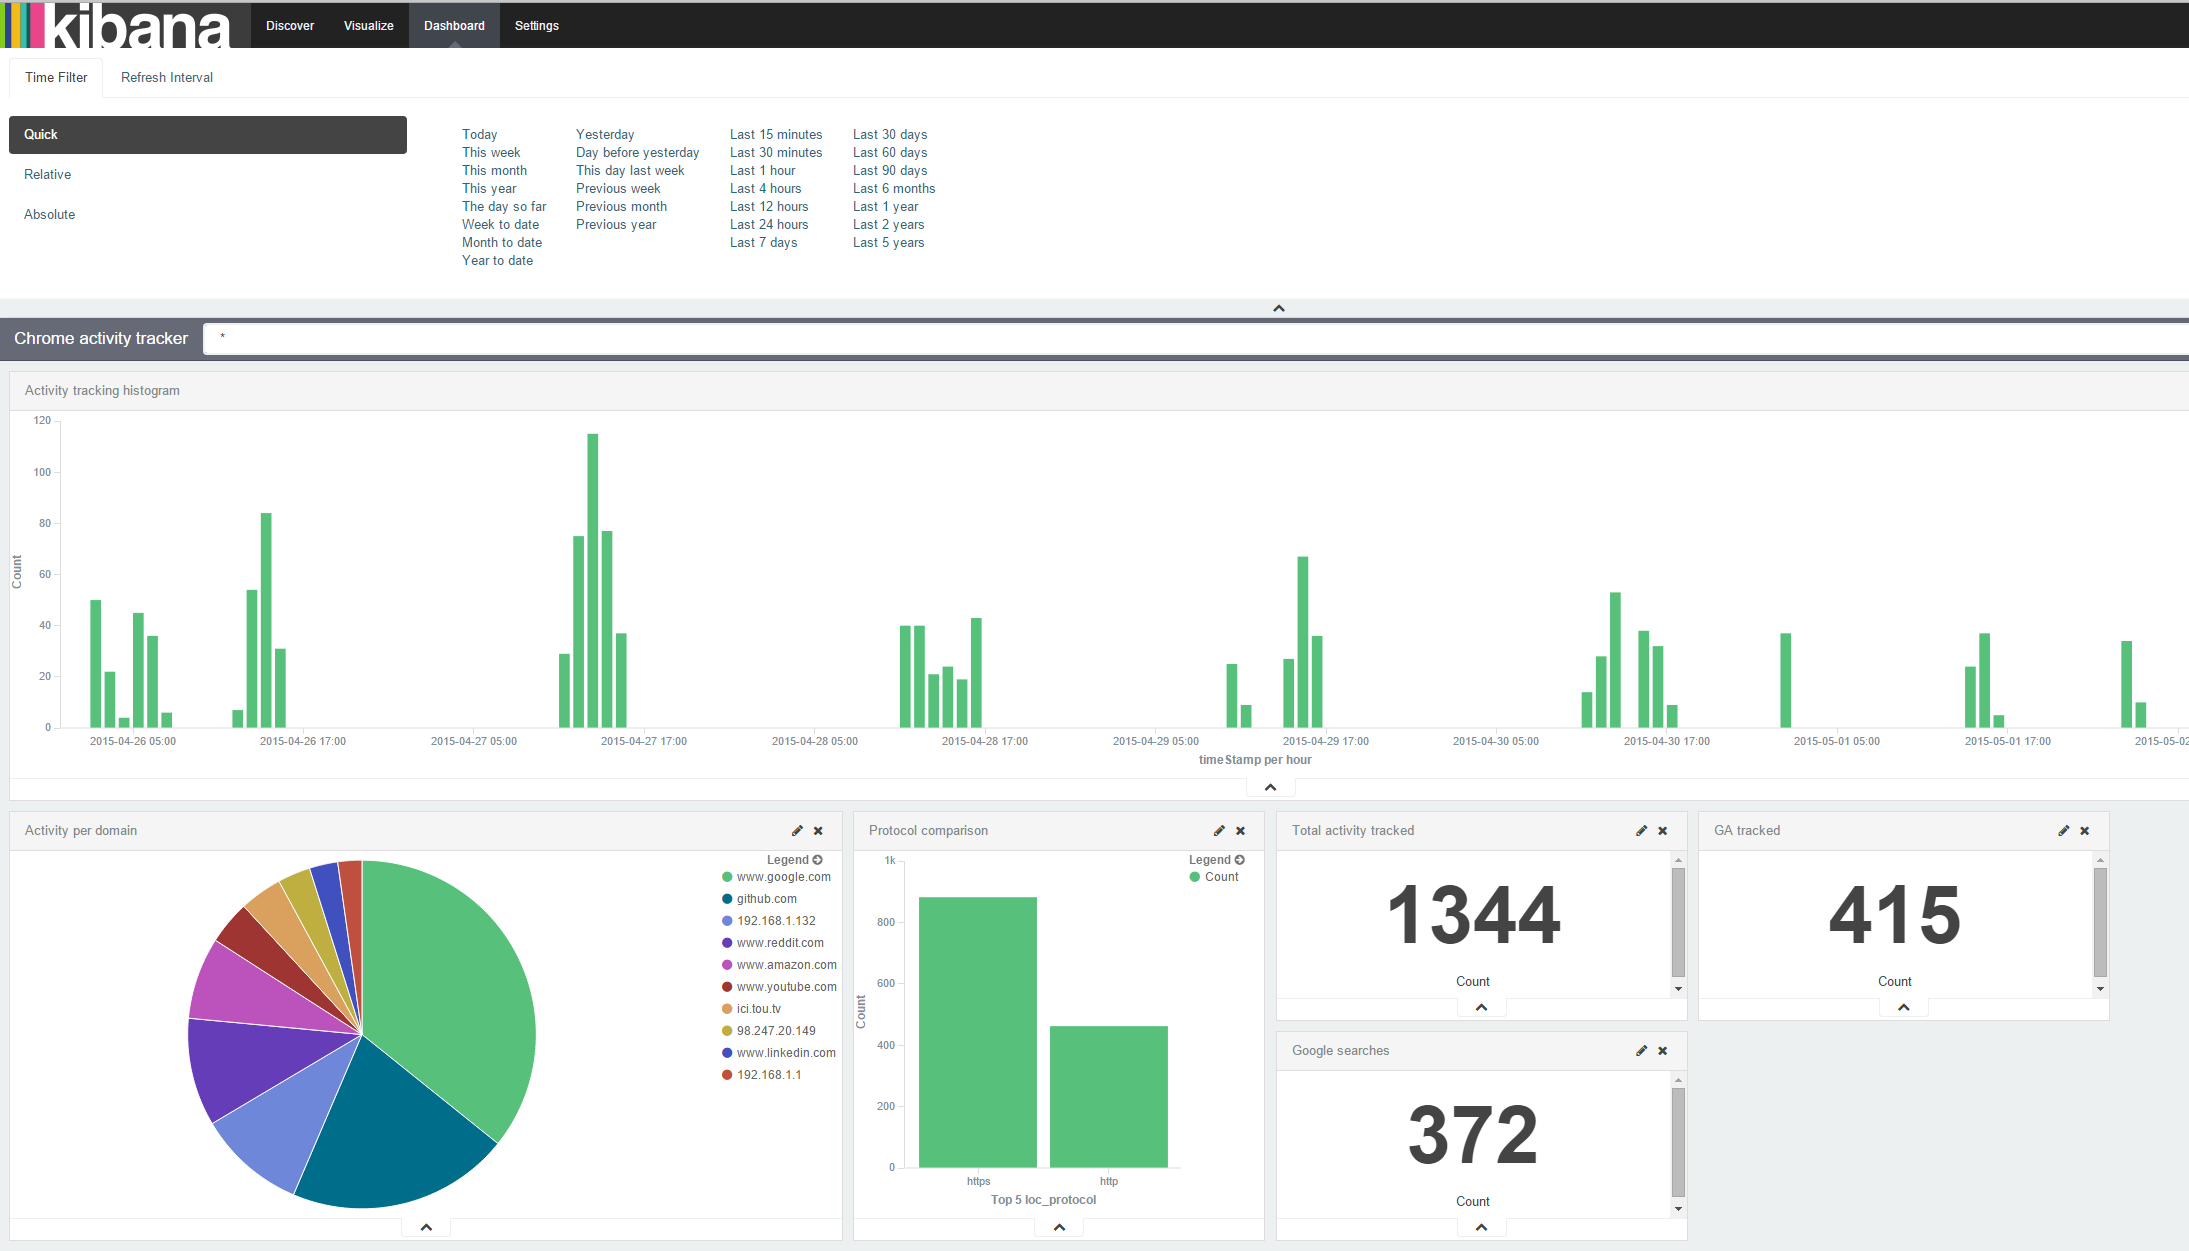Remove the Google searches panel
Image resolution: width=2189 pixels, height=1251 pixels.
click(x=1662, y=1051)
